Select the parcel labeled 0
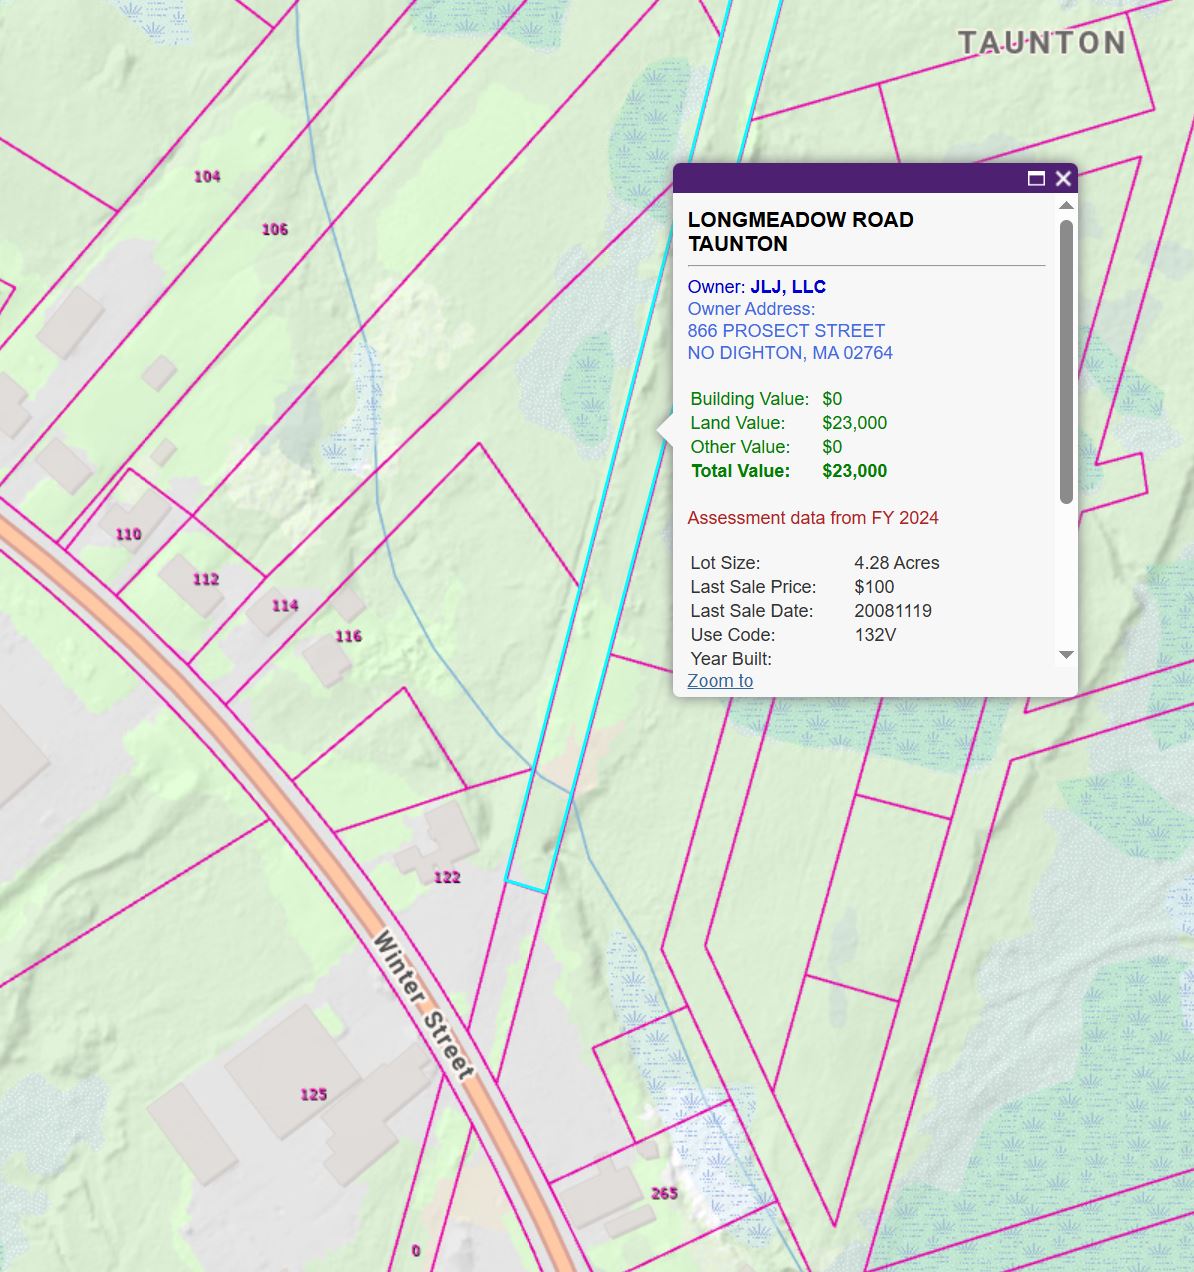 416,1250
